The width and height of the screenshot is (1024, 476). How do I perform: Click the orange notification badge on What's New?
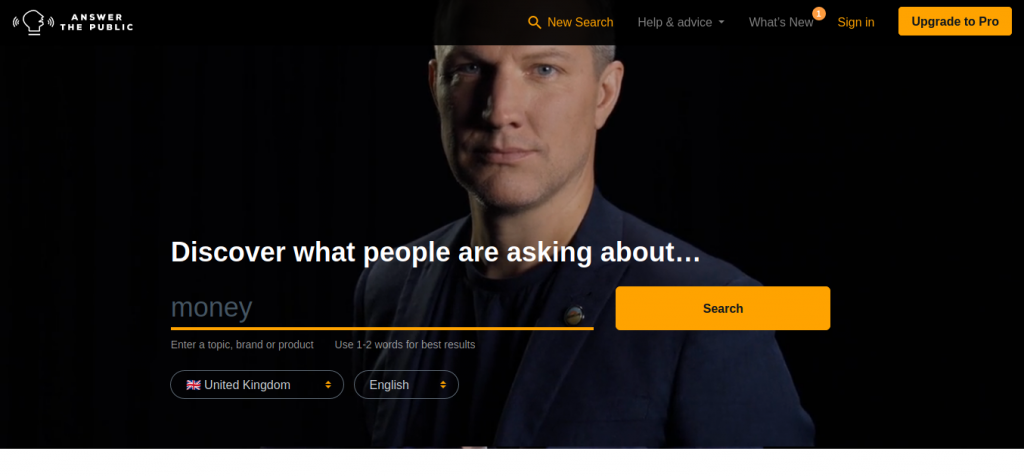coord(818,13)
